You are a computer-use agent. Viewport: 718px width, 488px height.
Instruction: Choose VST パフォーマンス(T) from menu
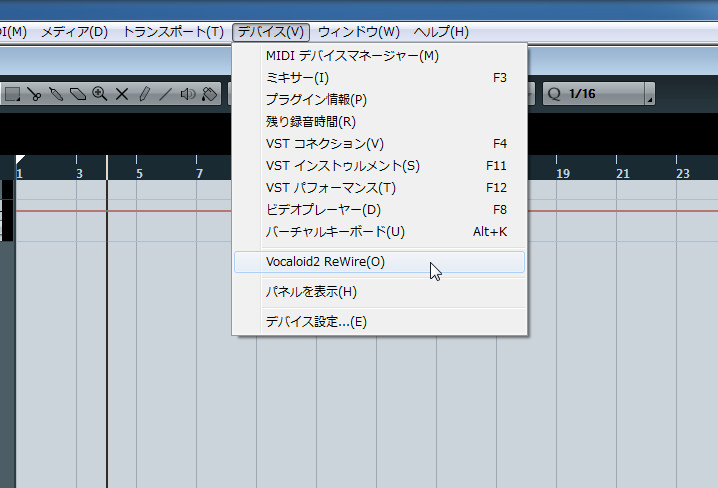pyautogui.click(x=380, y=188)
